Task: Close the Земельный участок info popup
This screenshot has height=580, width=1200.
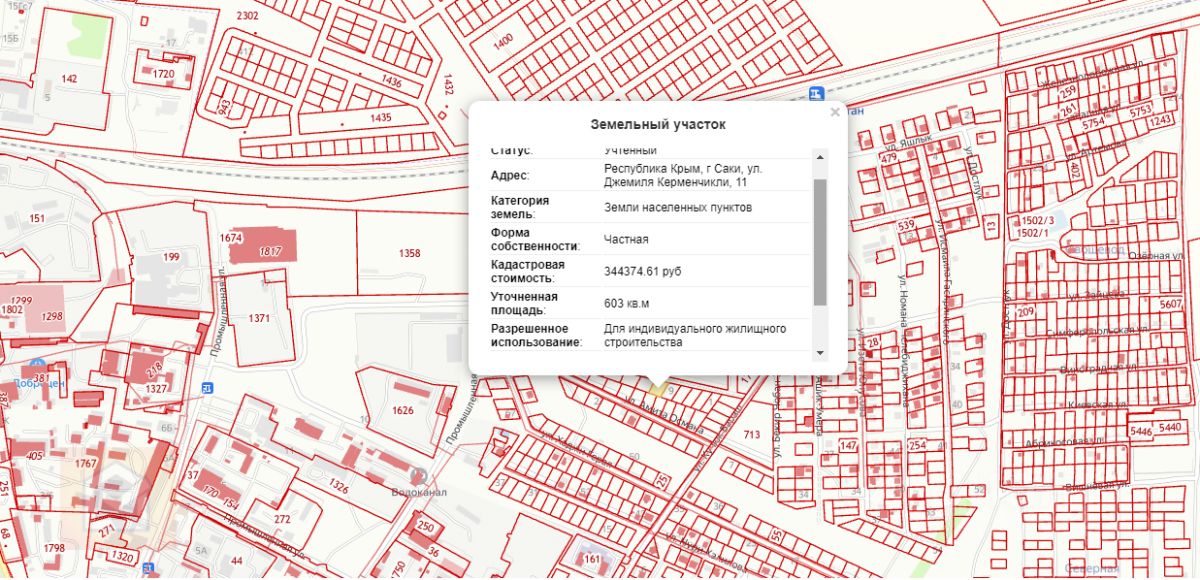Action: (x=835, y=113)
